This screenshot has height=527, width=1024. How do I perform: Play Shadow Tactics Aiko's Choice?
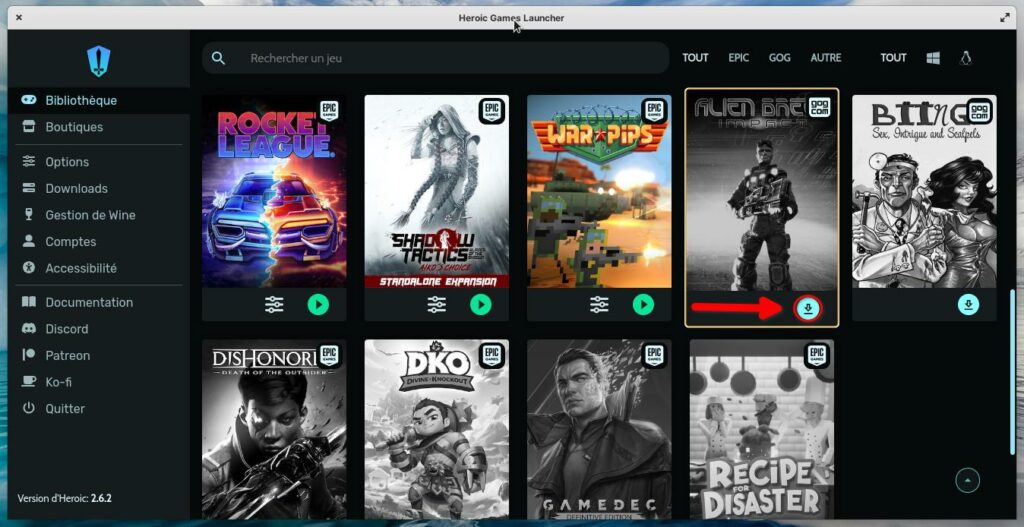481,305
